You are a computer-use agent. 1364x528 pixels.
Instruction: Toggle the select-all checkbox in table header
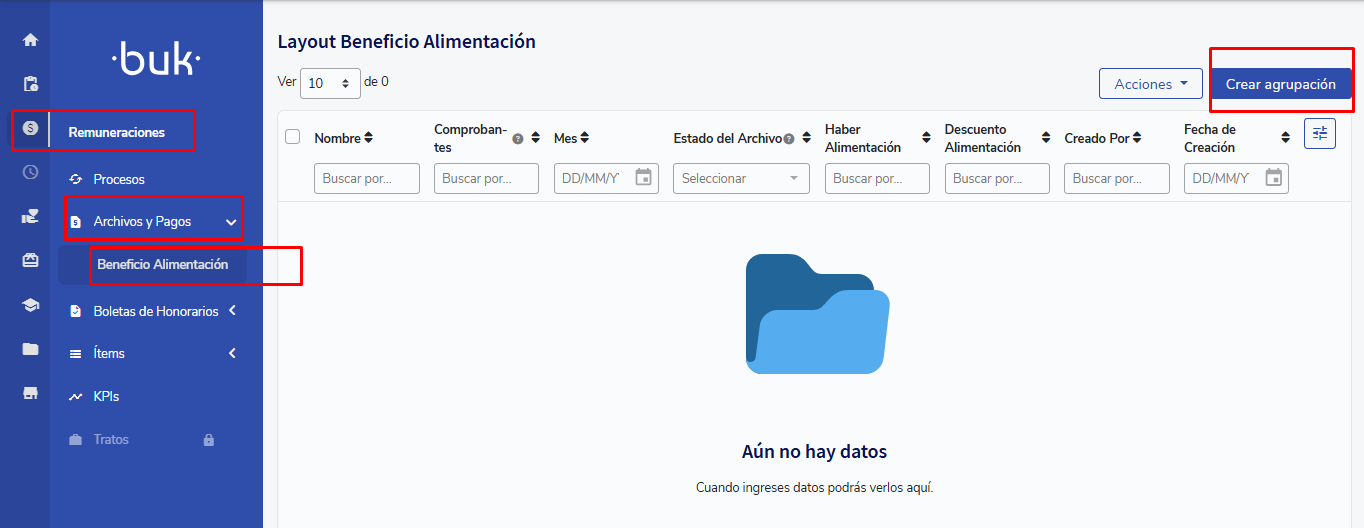click(293, 137)
